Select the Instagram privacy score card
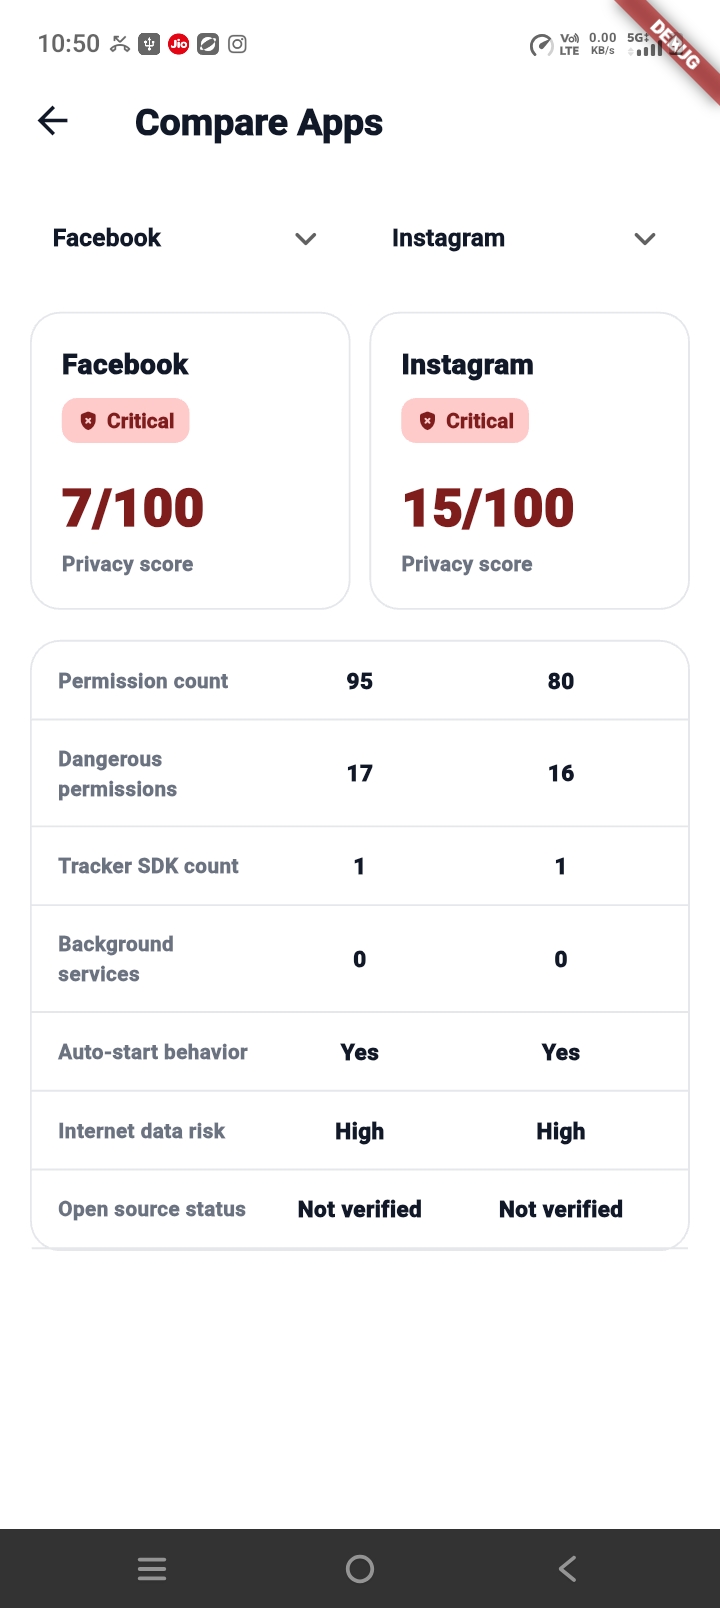Screen dimensions: 720x1608 click(530, 461)
